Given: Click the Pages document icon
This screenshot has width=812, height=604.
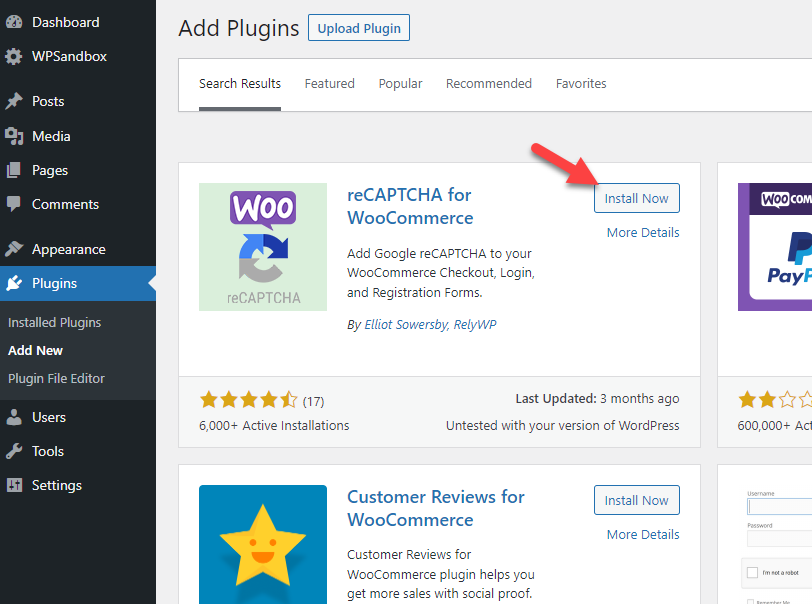Looking at the screenshot, I should tap(14, 170).
